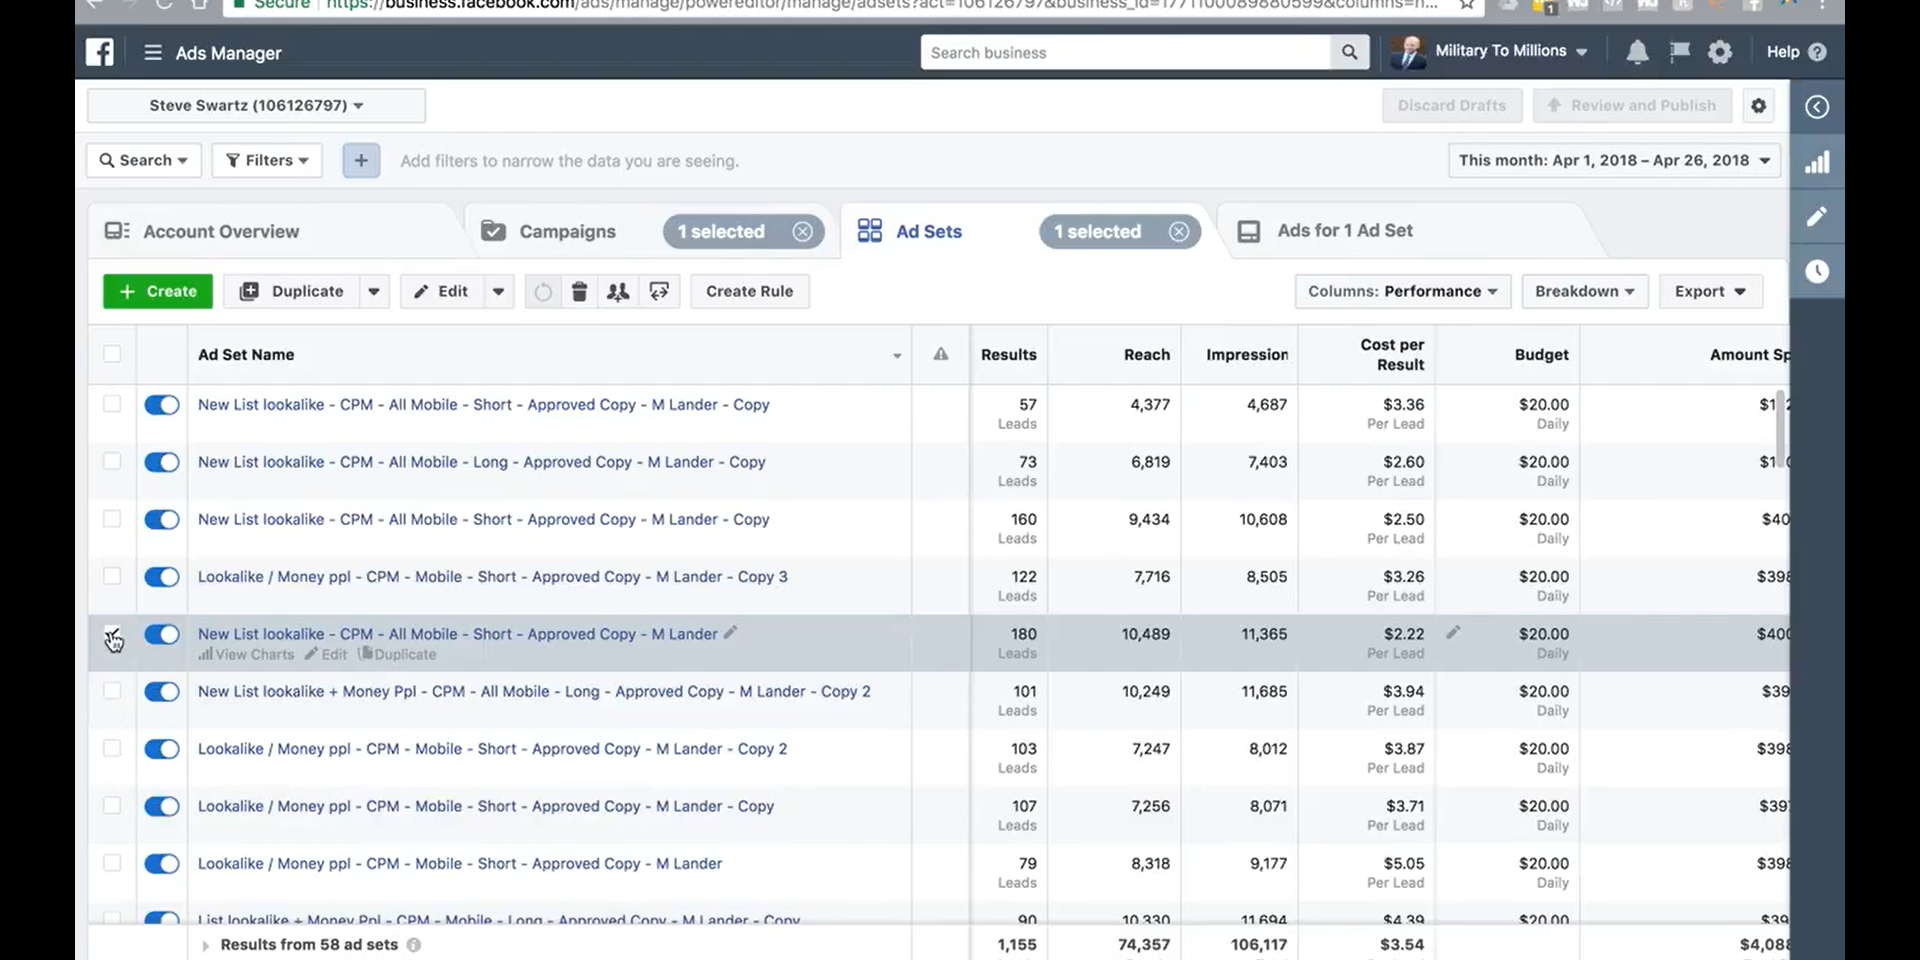Click the green Create button

tap(158, 291)
